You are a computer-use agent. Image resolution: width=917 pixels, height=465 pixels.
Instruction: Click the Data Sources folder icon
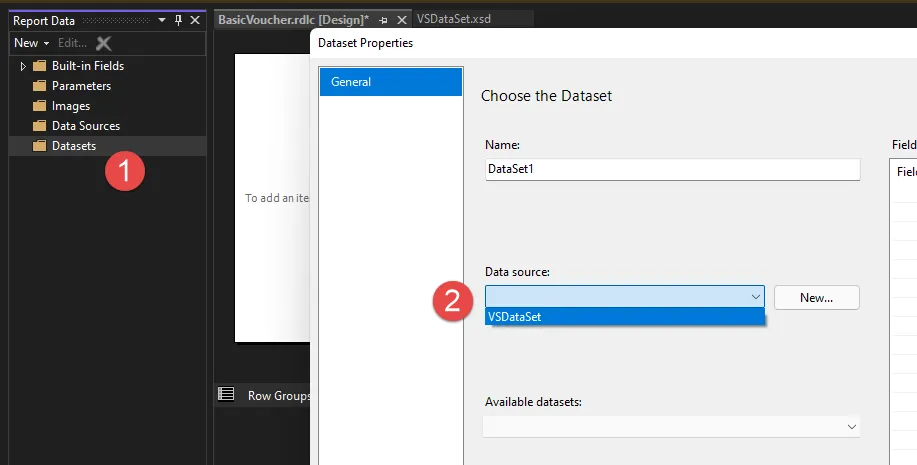pos(40,126)
